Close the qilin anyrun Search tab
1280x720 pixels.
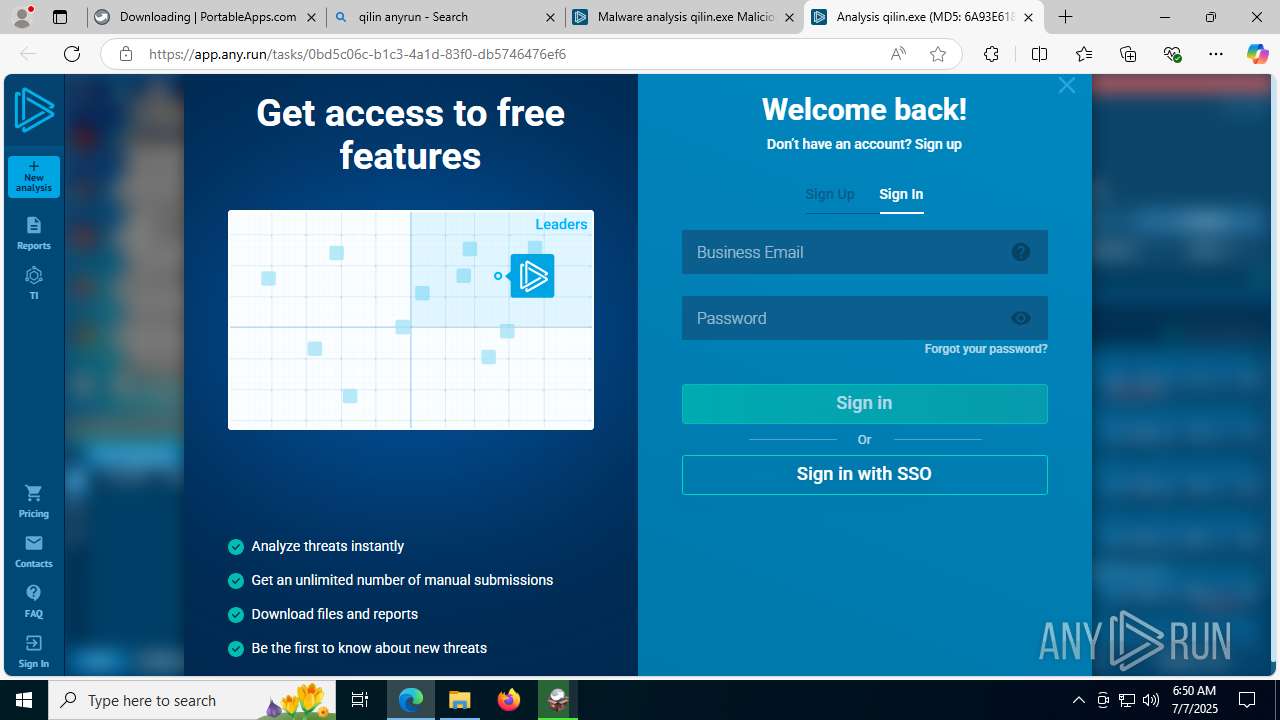(550, 17)
